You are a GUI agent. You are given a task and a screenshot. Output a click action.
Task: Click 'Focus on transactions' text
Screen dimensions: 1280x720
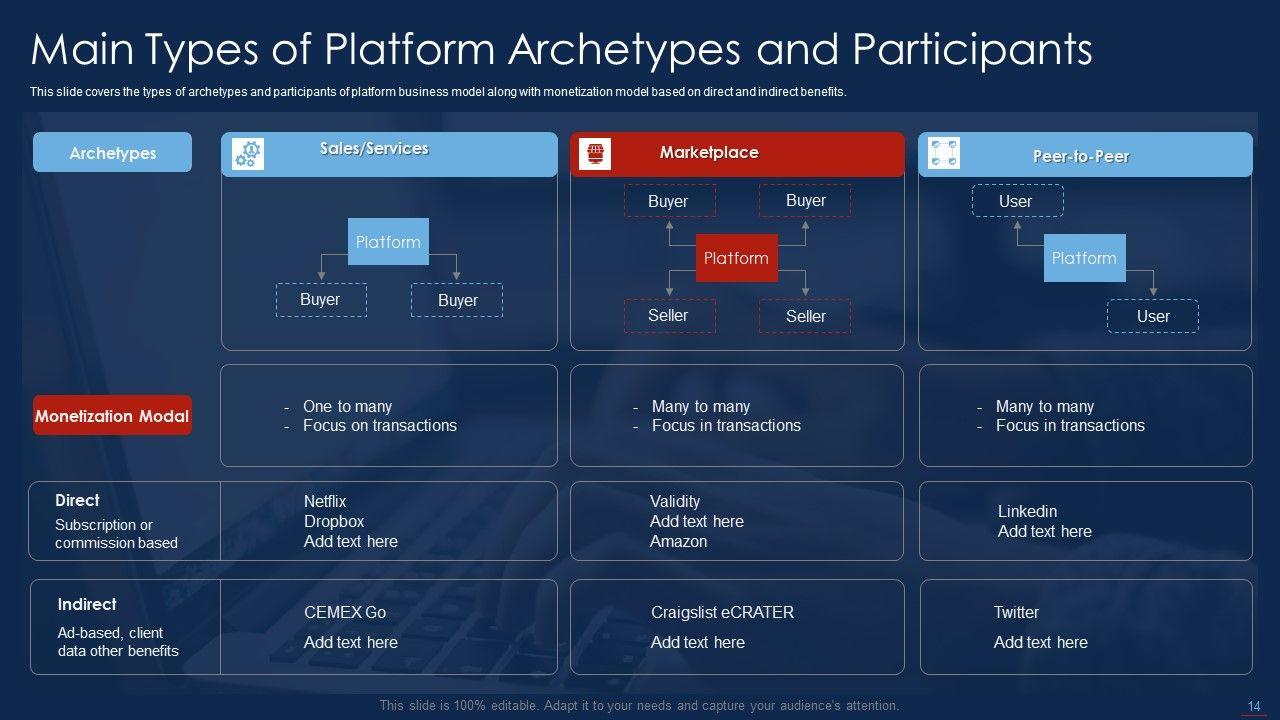tap(380, 425)
